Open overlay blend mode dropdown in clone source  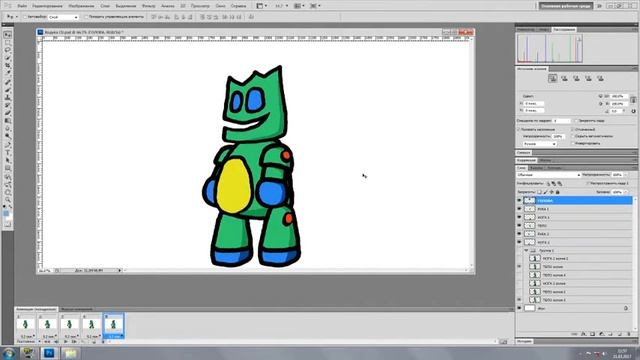tap(540, 144)
